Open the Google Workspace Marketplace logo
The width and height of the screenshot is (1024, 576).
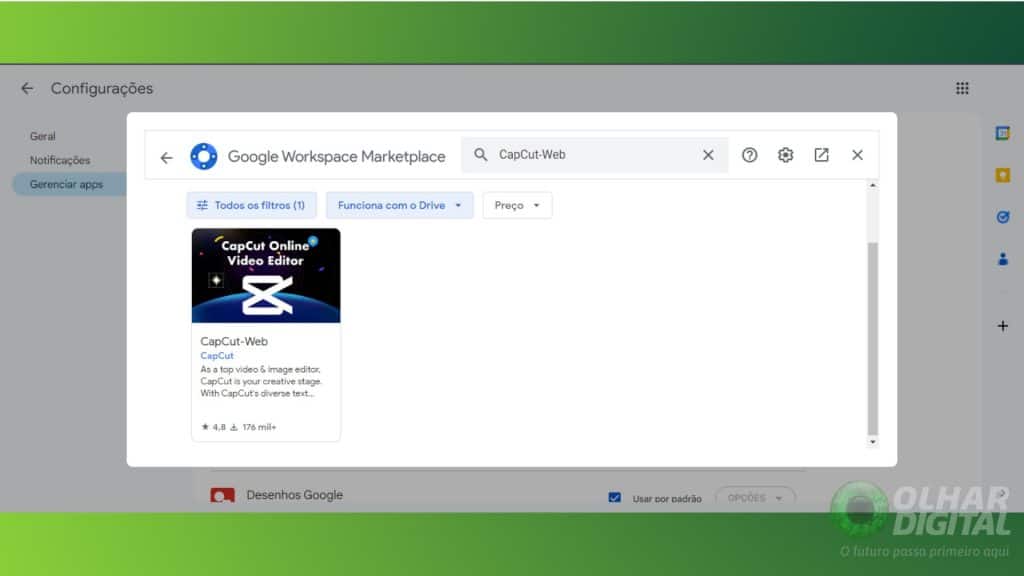(204, 156)
